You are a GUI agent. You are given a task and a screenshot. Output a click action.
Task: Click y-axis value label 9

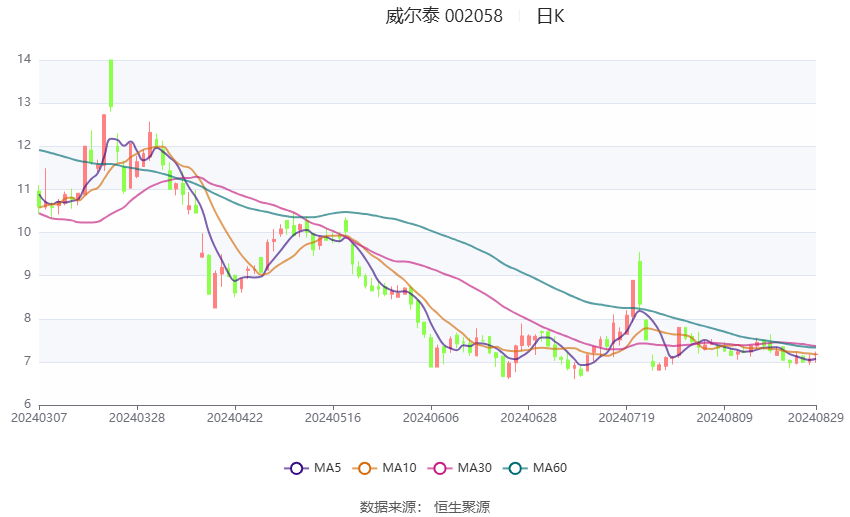[27, 275]
